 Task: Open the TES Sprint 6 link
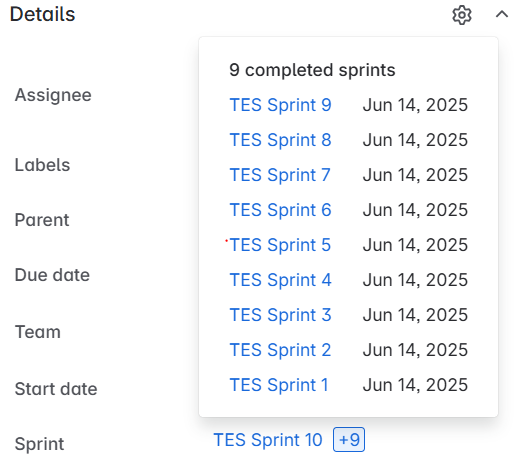point(280,210)
